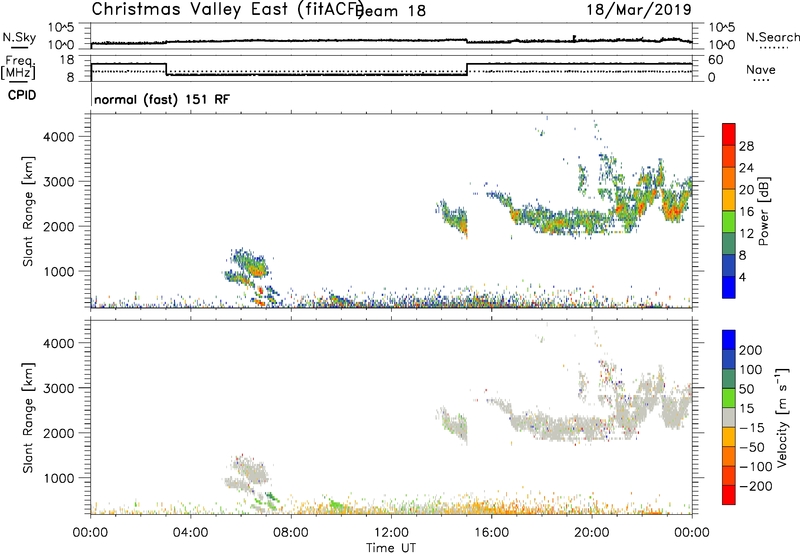The image size is (800, 554).
Task: Click the N.Sky legend label
Action: (x=19, y=37)
